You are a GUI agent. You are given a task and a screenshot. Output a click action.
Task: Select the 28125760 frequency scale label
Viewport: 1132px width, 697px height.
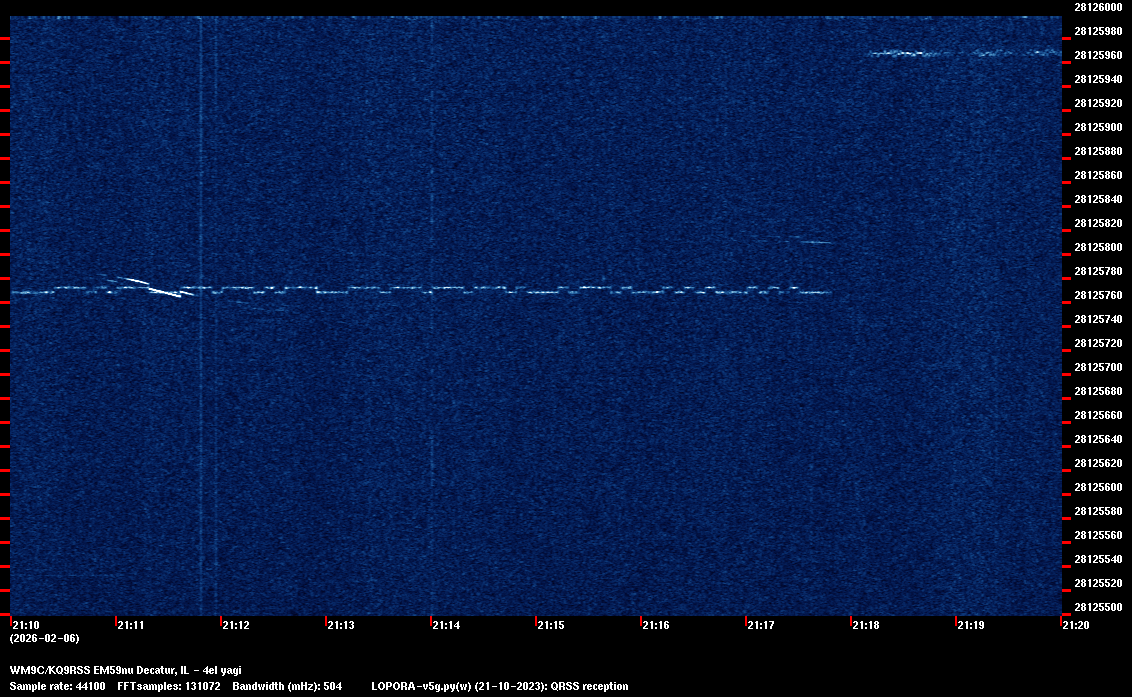coord(1098,295)
